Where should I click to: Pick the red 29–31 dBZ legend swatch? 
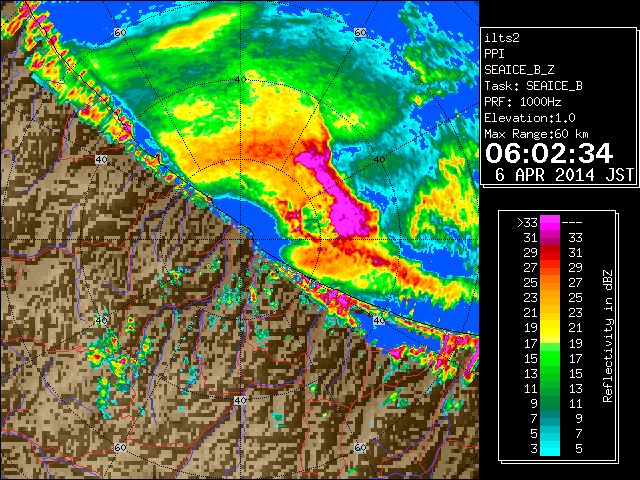(x=550, y=253)
